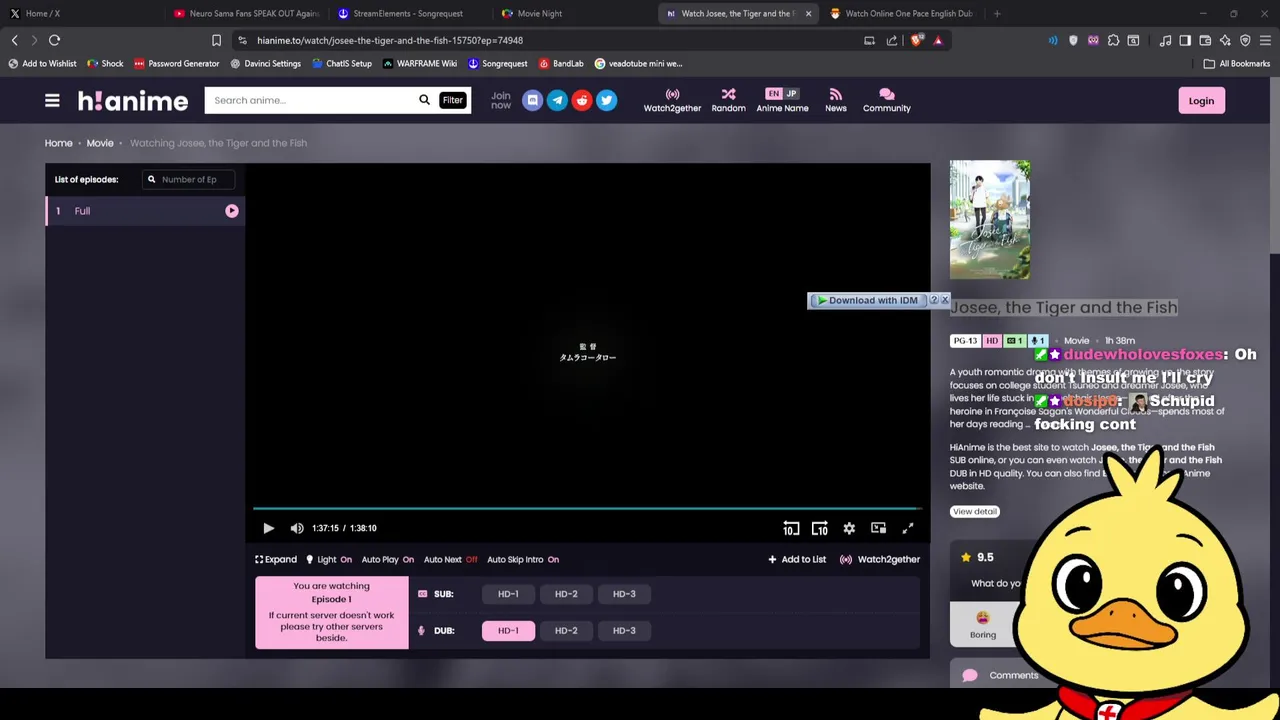Select DUB server HD-2
This screenshot has height=720, width=1280.
coord(566,630)
